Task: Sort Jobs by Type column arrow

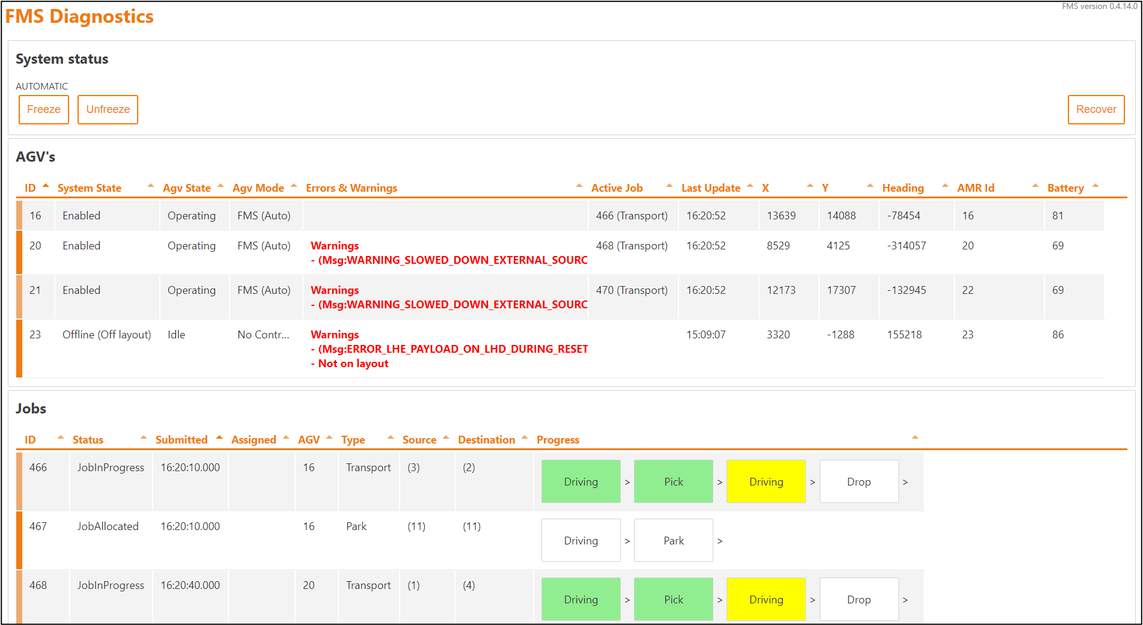Action: (x=390, y=440)
